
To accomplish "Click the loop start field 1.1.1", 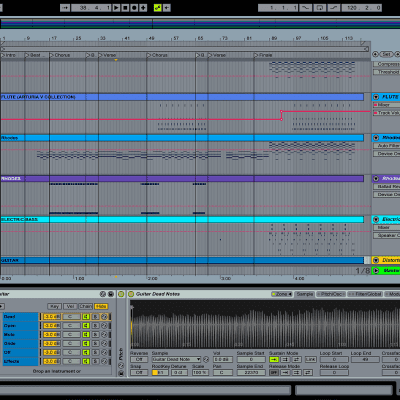I will (278, 8).
